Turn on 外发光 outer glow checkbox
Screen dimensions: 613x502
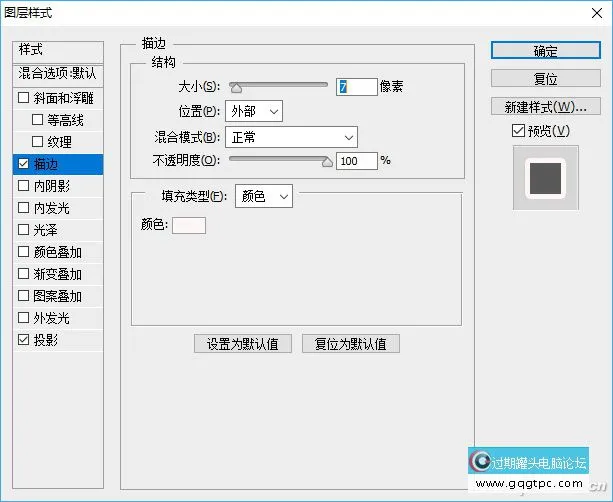click(x=24, y=318)
